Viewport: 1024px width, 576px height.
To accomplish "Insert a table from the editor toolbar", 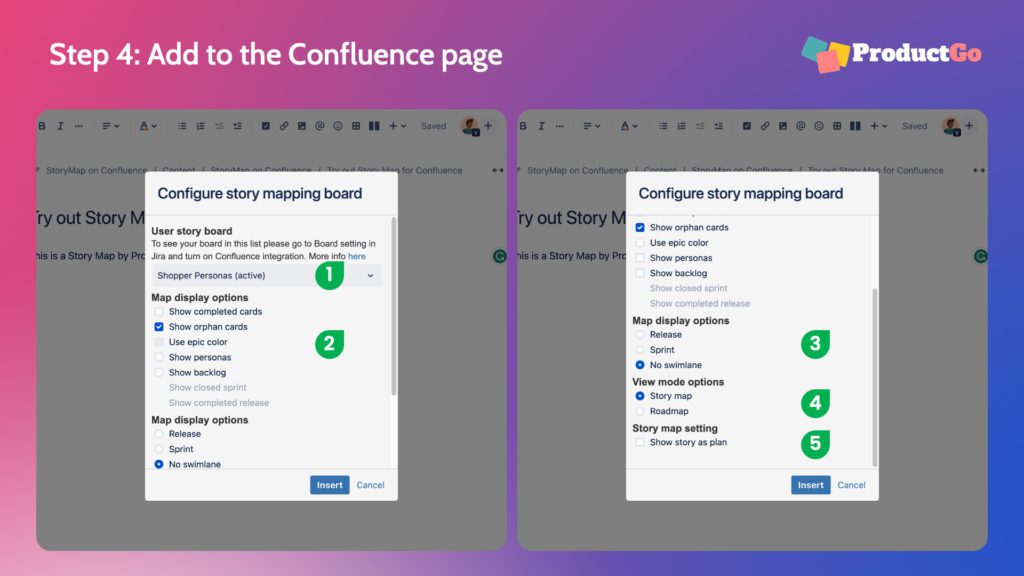I will pos(354,126).
